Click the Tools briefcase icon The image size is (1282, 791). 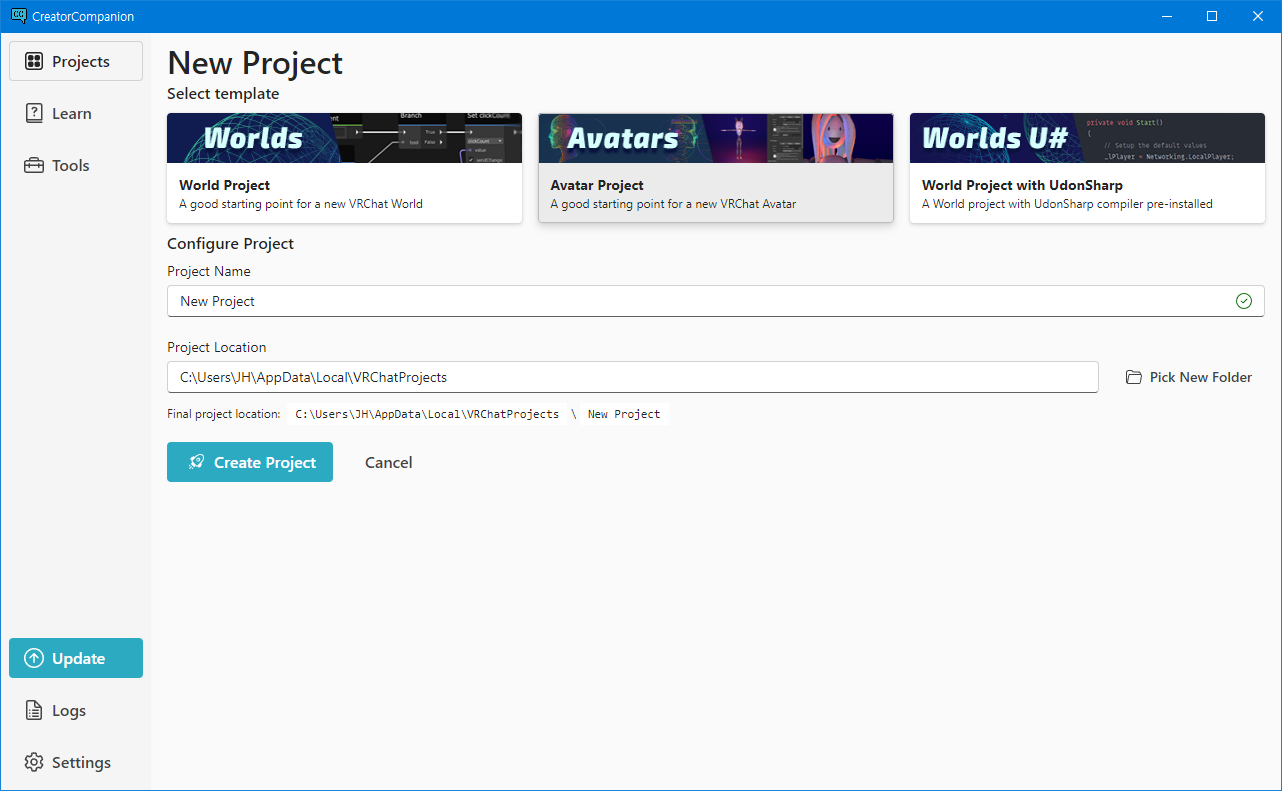click(x=34, y=165)
